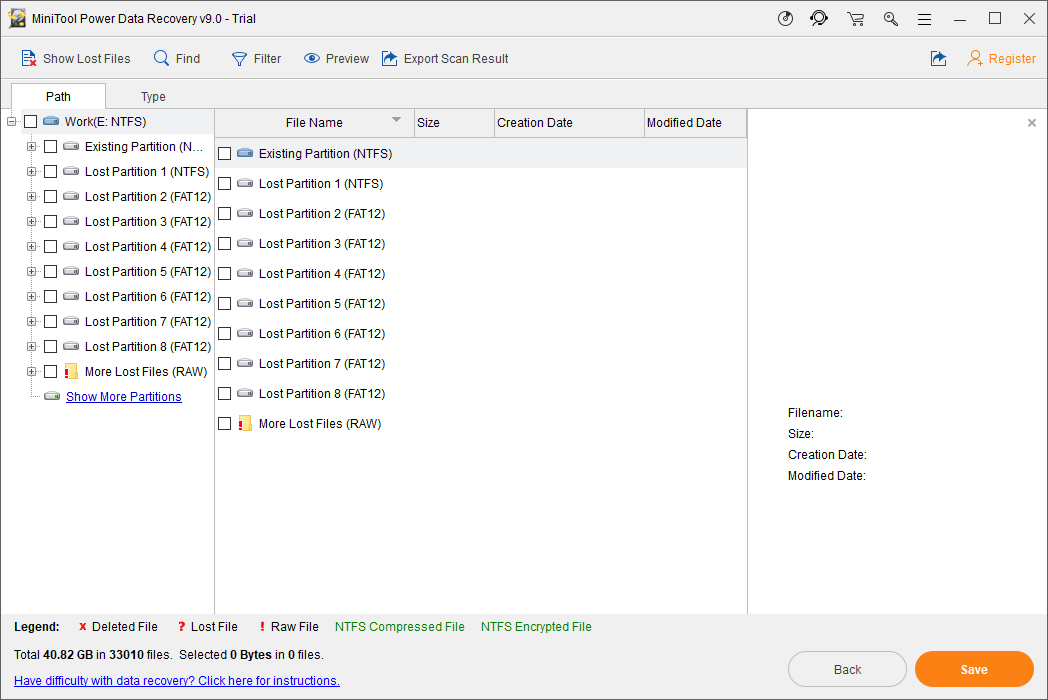Screen dimensions: 1048x700
Task: Click the headset support icon
Action: [x=820, y=19]
